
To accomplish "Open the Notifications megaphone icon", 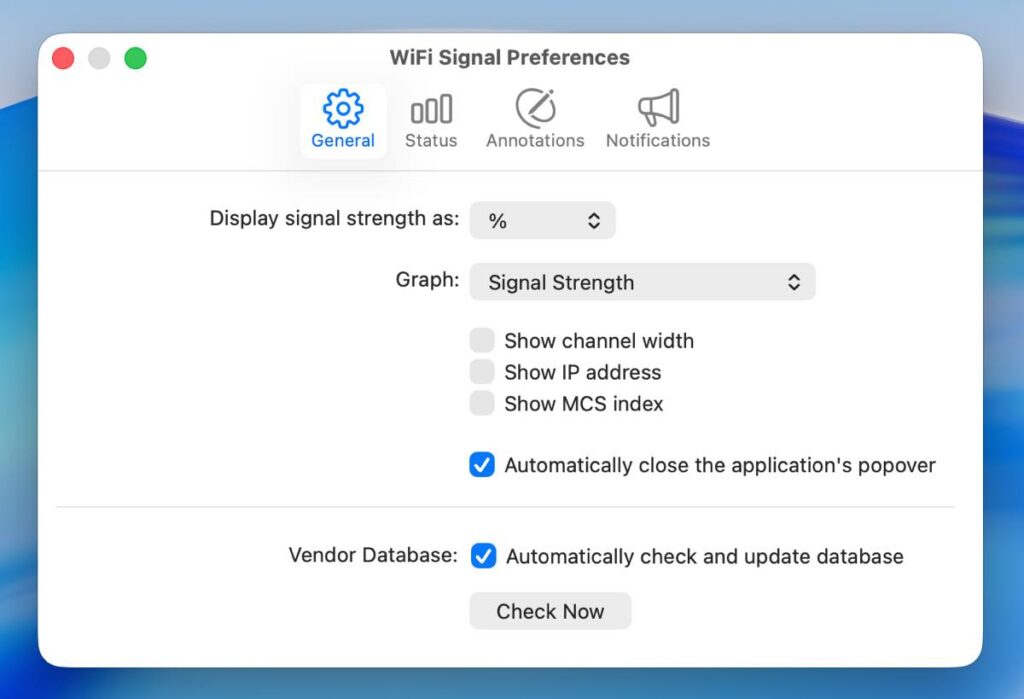I will pyautogui.click(x=658, y=107).
